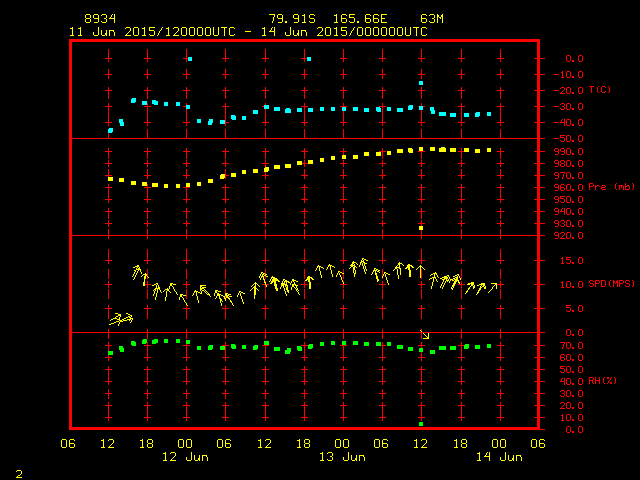Click the 980.0 pressure tick value

pos(569,164)
